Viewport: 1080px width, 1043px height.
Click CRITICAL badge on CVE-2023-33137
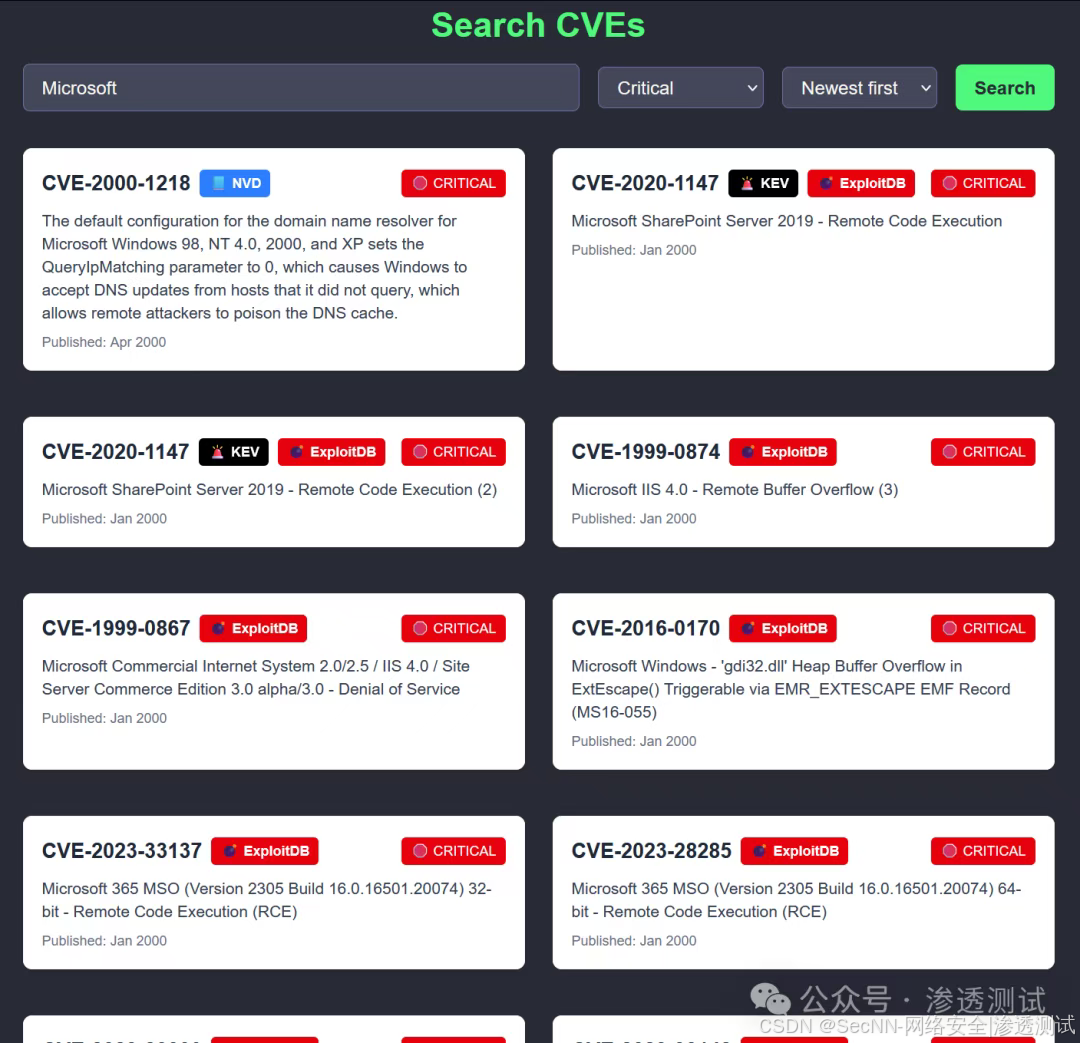pyautogui.click(x=453, y=851)
